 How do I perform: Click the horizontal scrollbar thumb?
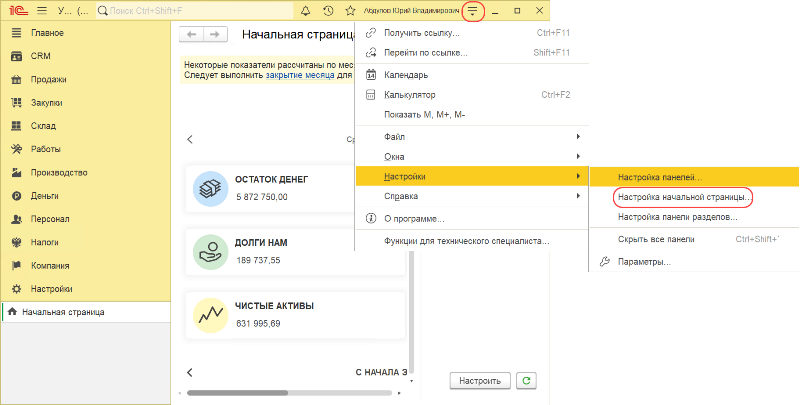pos(238,393)
